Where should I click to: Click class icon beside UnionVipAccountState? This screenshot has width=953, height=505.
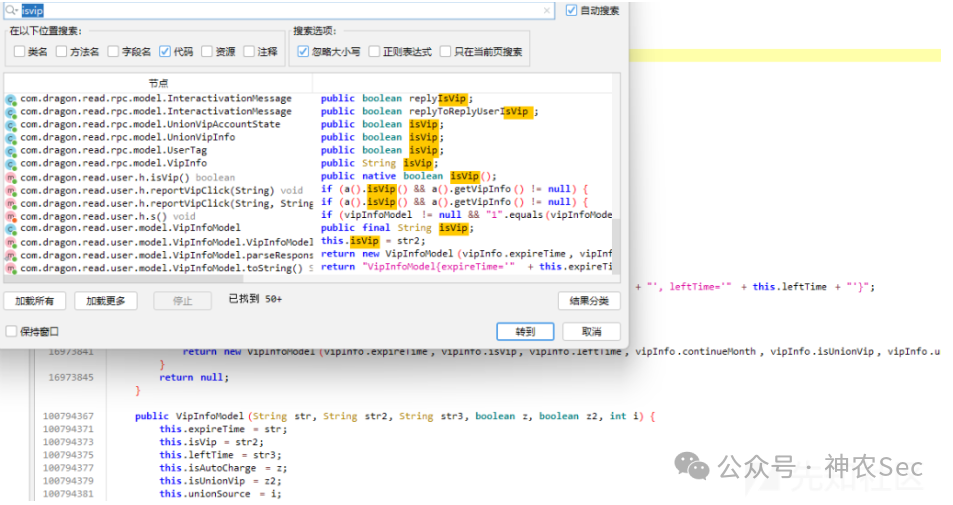[10, 125]
